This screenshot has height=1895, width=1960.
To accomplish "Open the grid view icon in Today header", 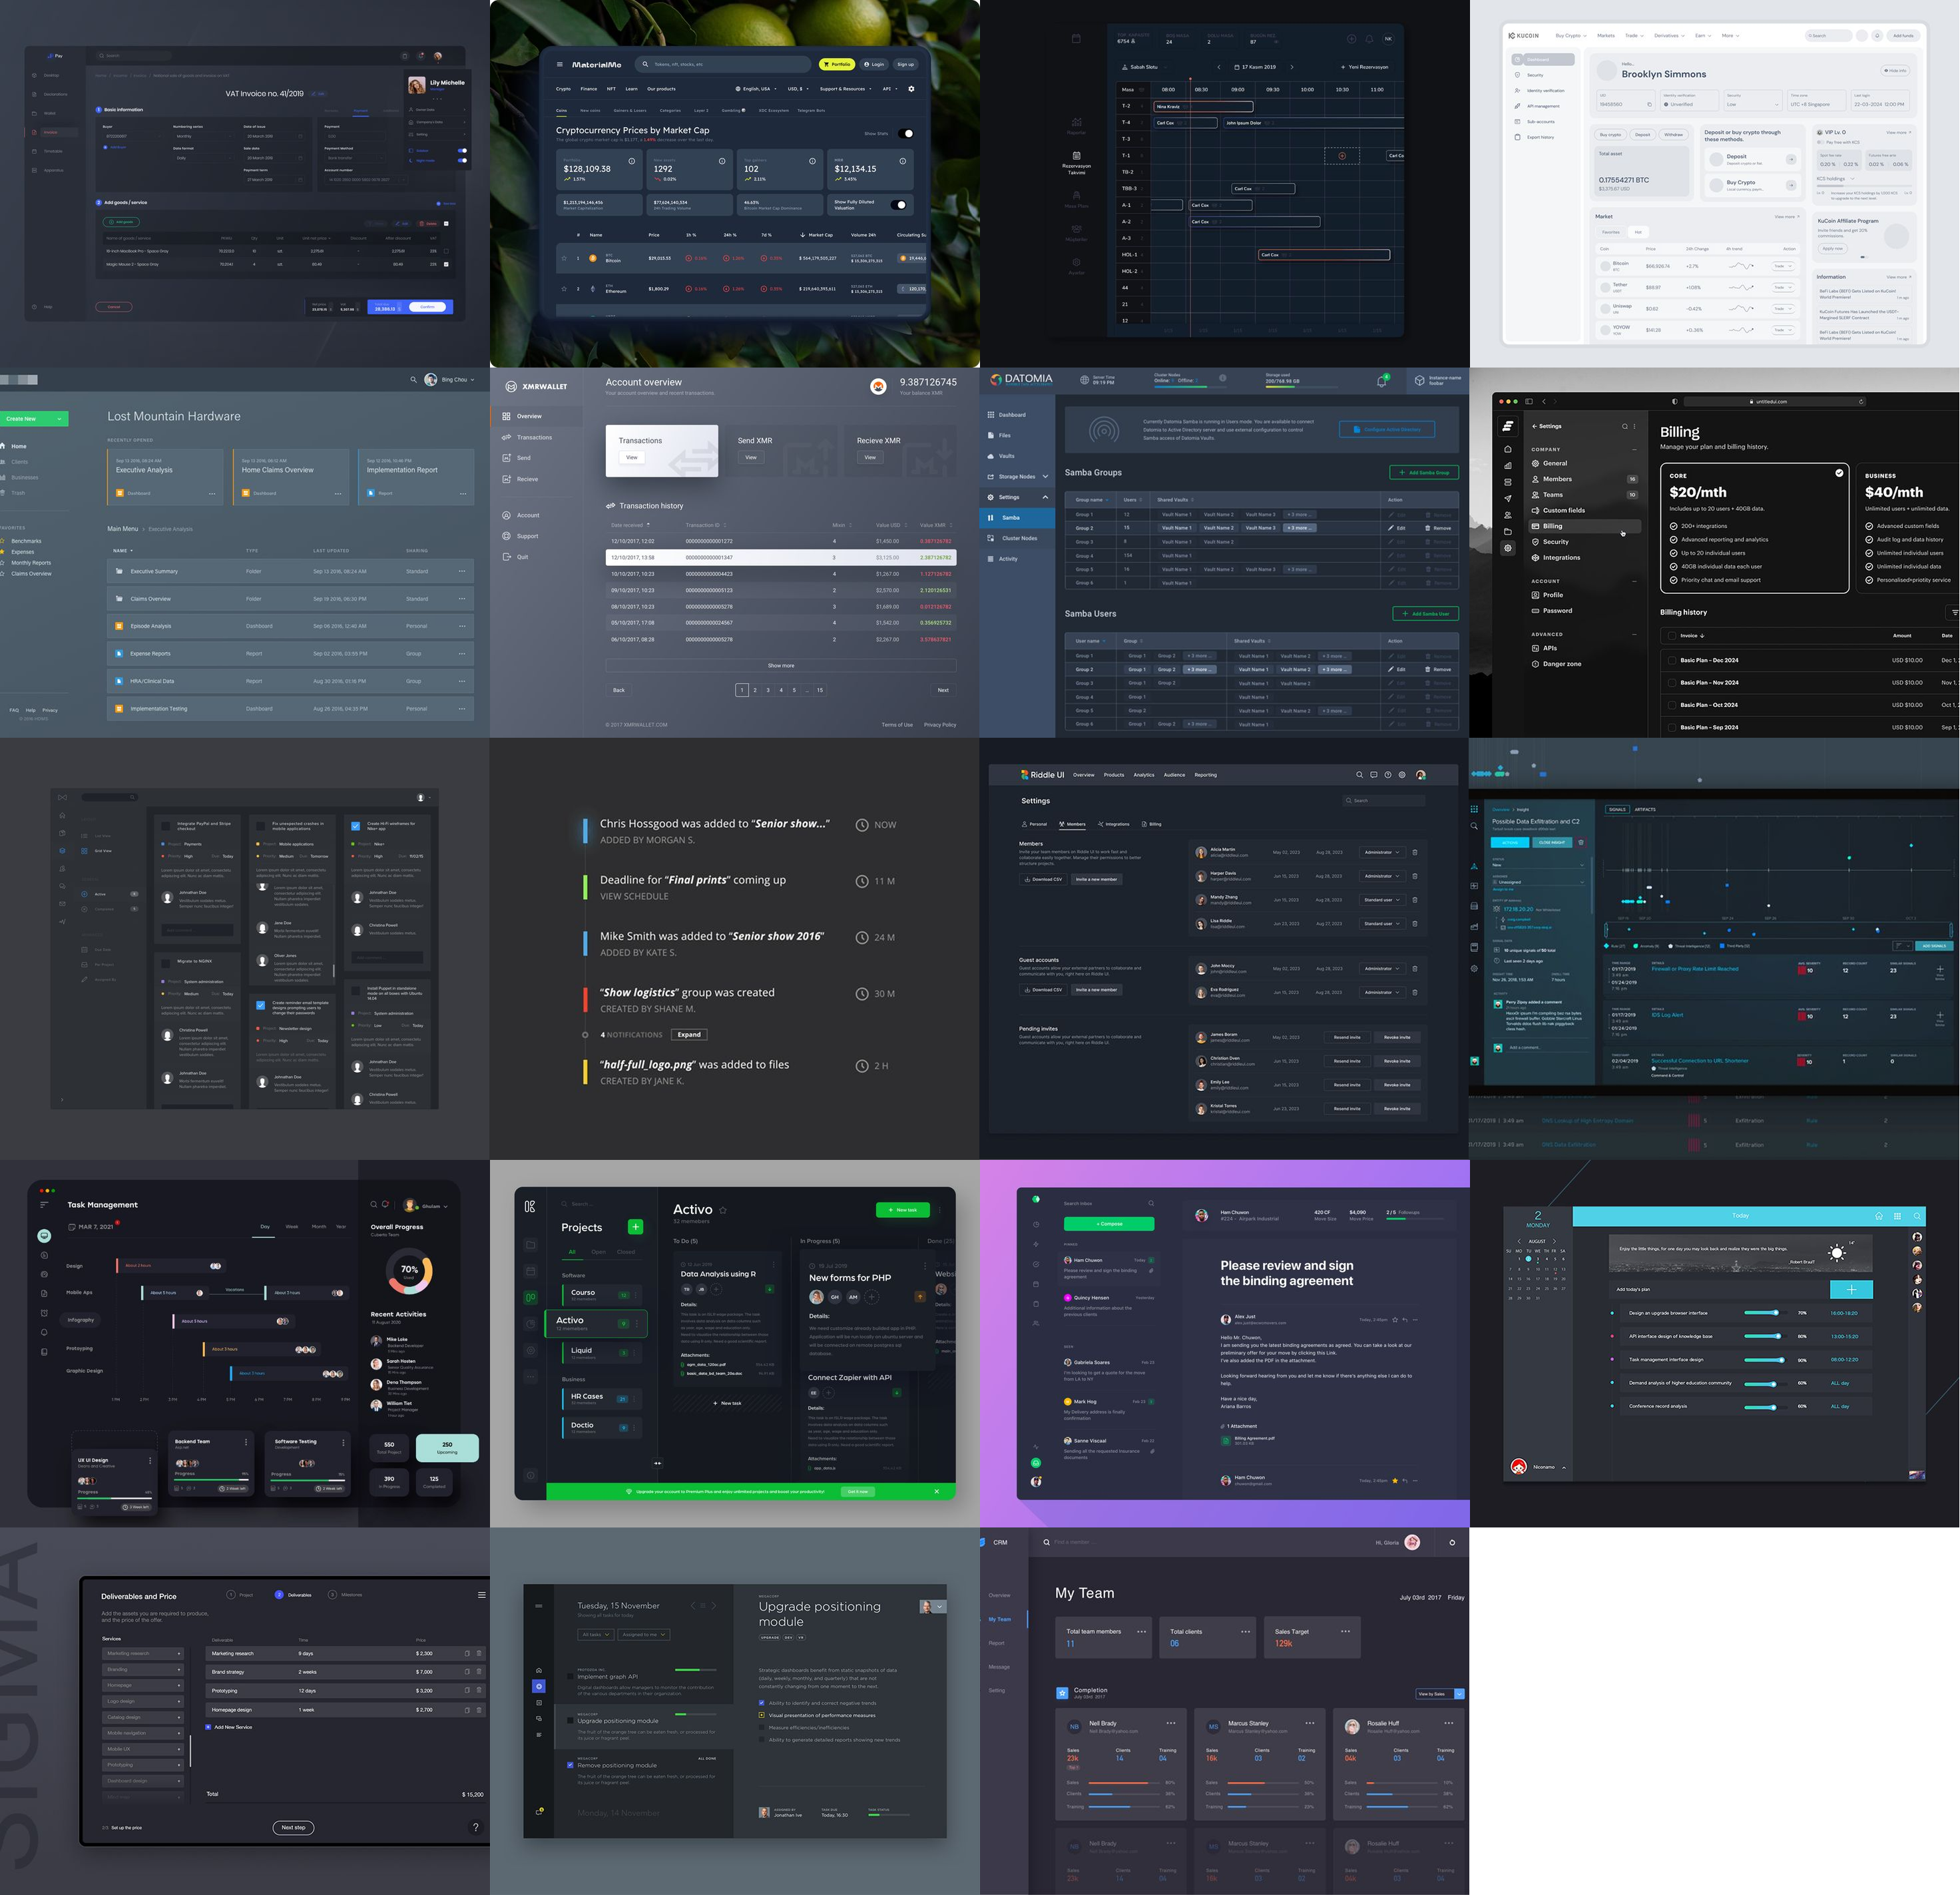I will point(1898,1216).
